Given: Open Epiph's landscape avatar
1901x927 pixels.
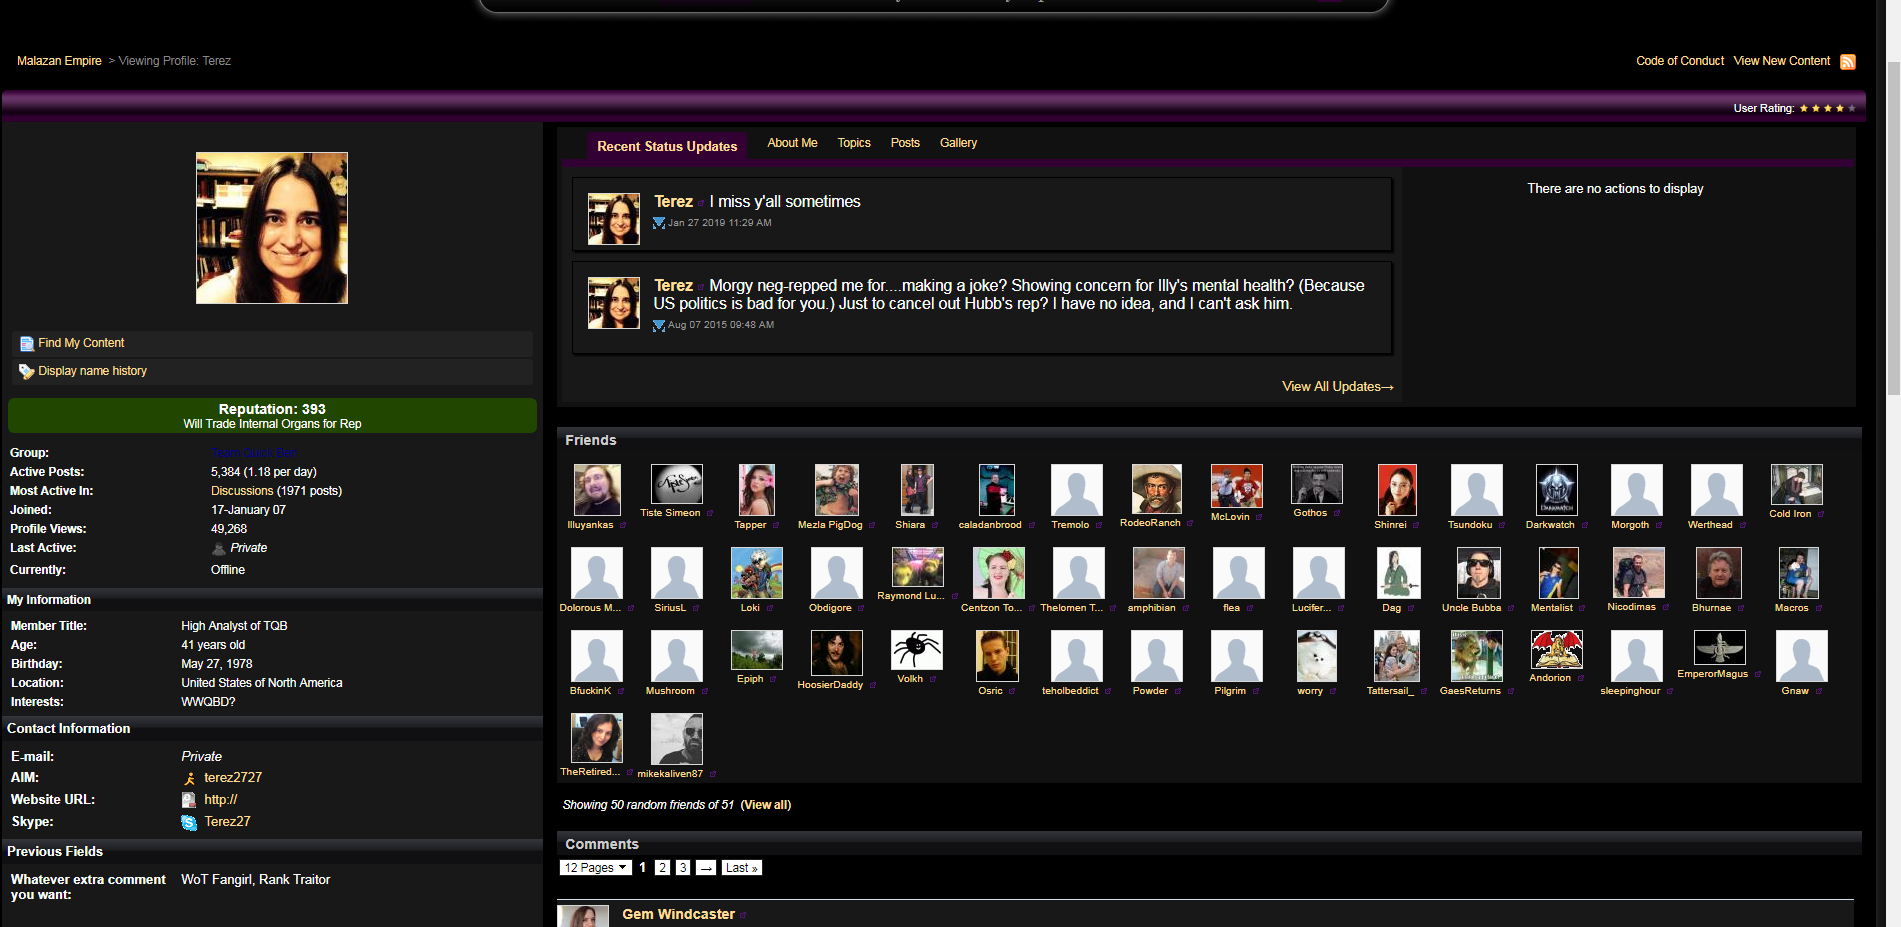Looking at the screenshot, I should tap(757, 650).
